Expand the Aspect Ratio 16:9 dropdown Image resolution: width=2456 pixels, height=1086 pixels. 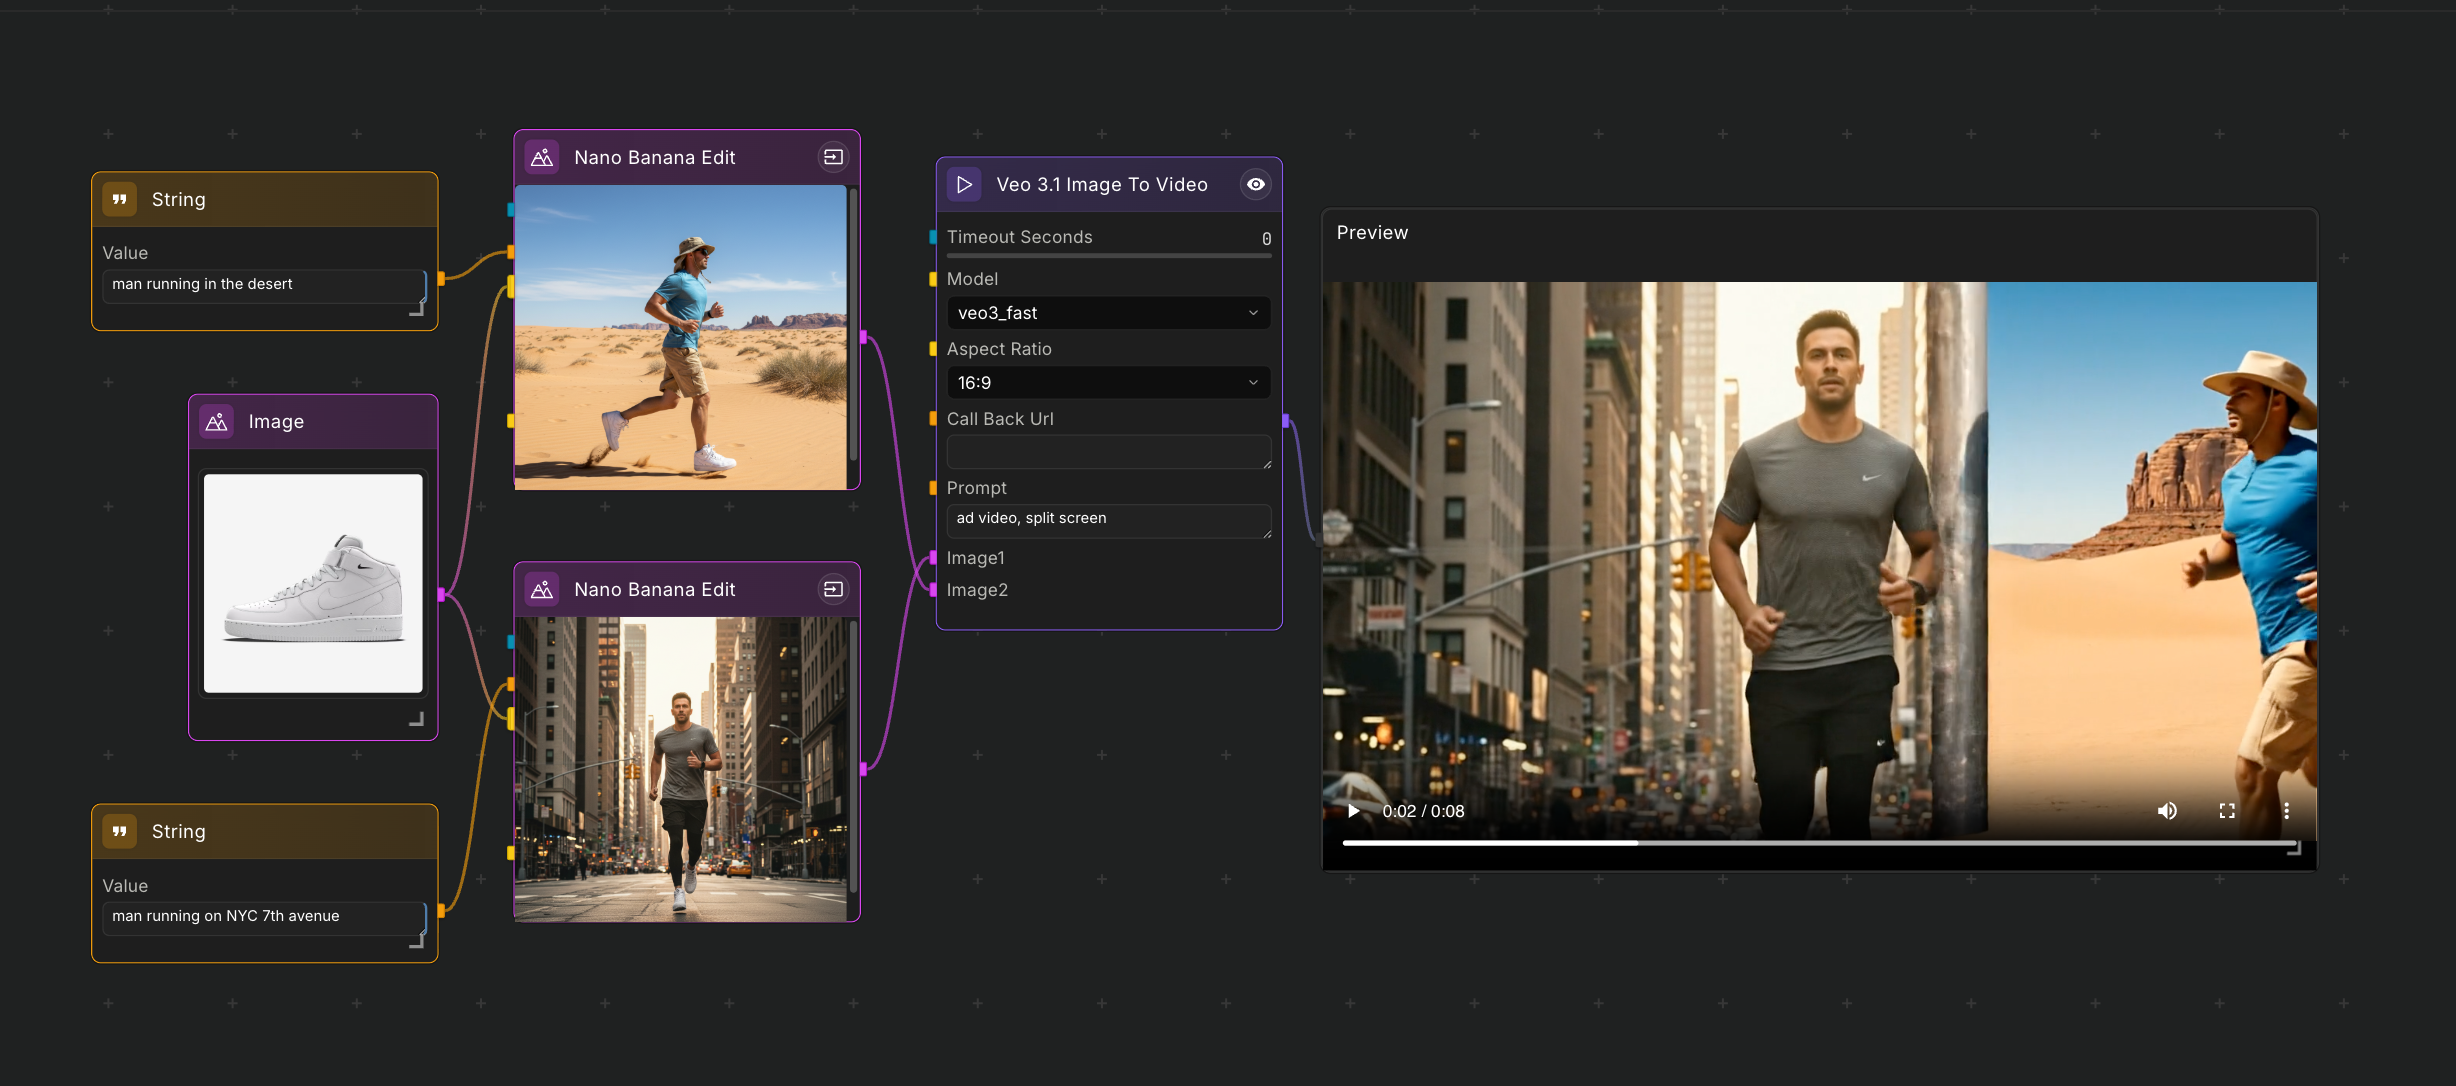[1108, 383]
